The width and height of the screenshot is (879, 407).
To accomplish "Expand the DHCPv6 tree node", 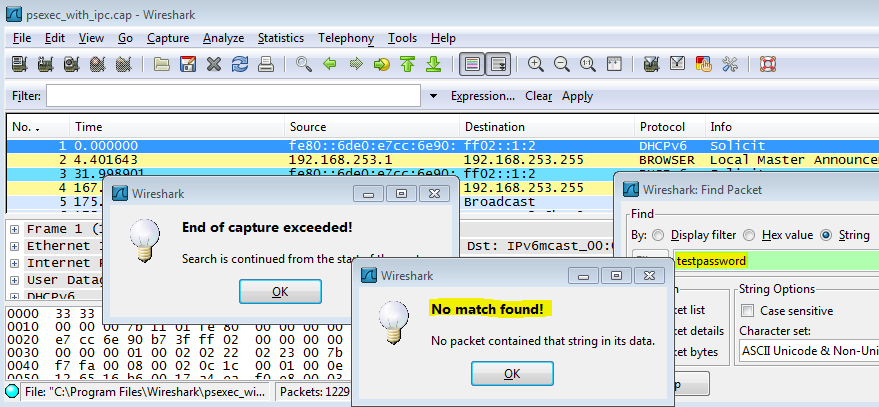I will coord(14,295).
